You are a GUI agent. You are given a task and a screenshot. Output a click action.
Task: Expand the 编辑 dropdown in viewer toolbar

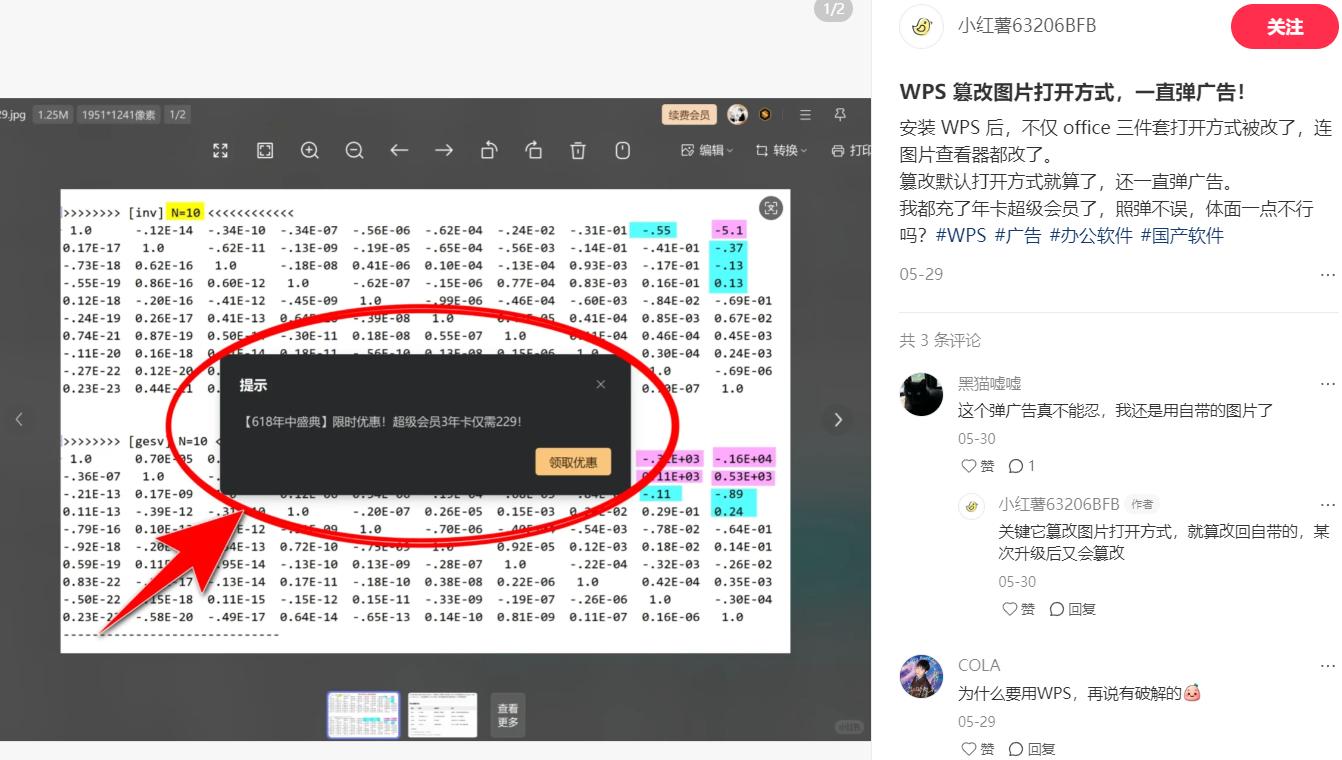[x=707, y=150]
